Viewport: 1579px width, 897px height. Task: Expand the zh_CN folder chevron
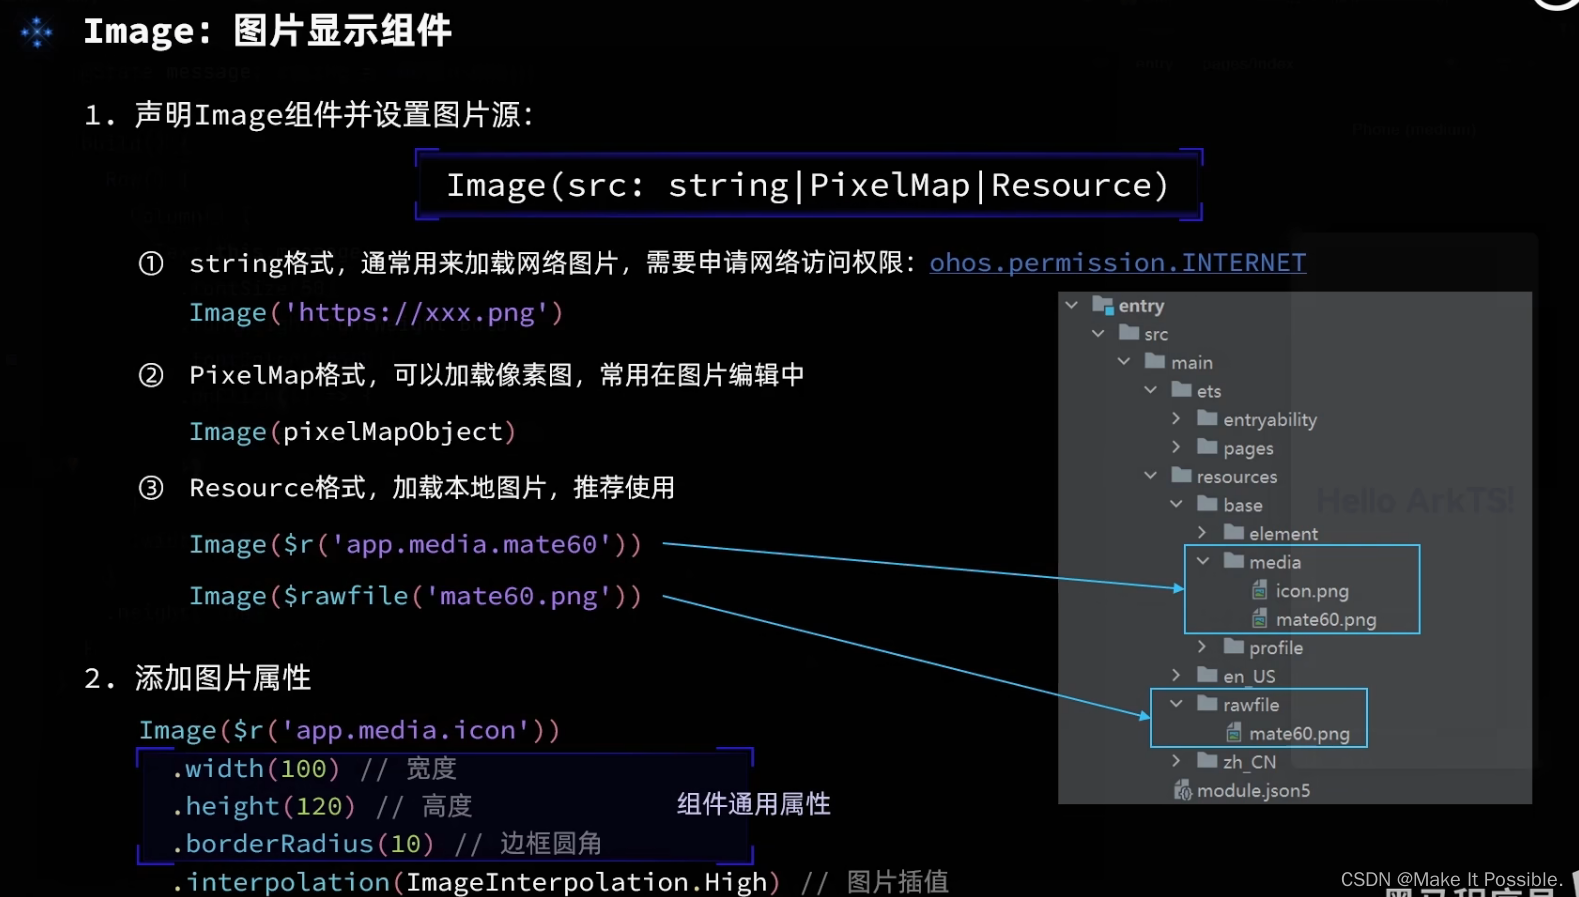click(1176, 761)
